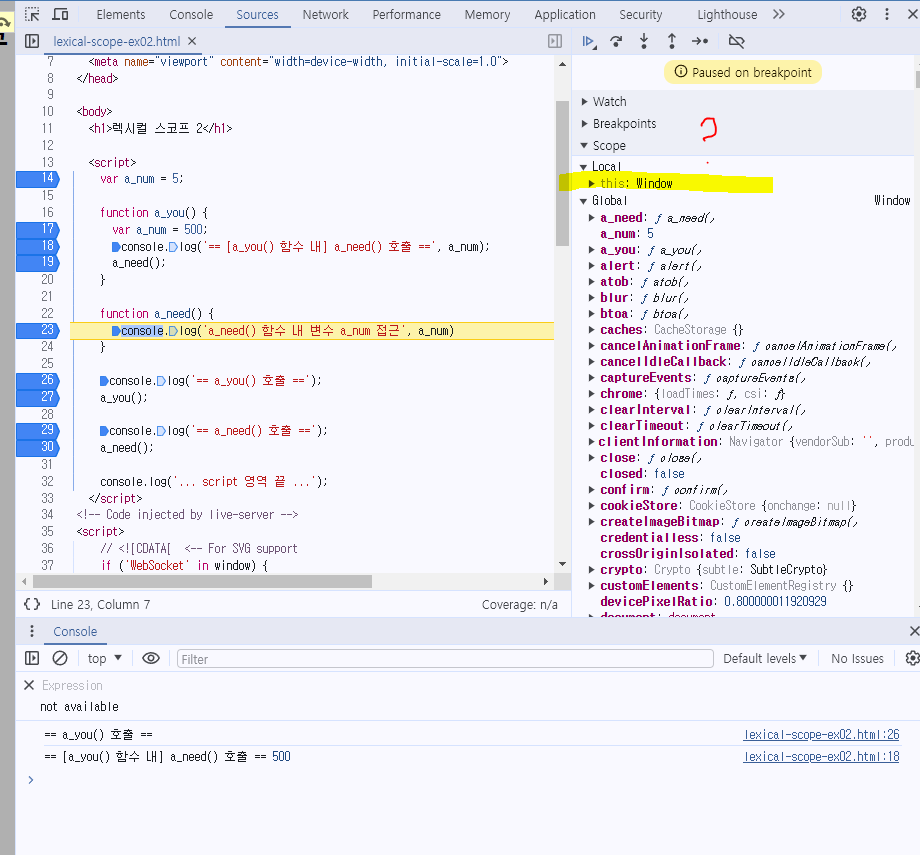Open source link lexical-scope-ex02.html:18
Viewport: 920px width, 855px height.
(x=821, y=757)
